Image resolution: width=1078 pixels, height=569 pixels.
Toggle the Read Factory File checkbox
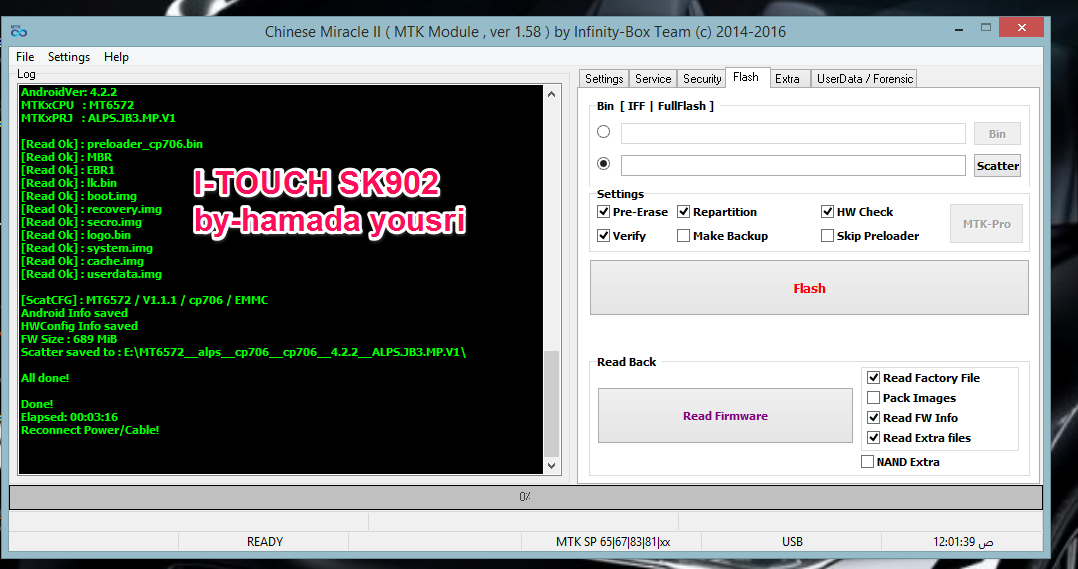click(874, 378)
